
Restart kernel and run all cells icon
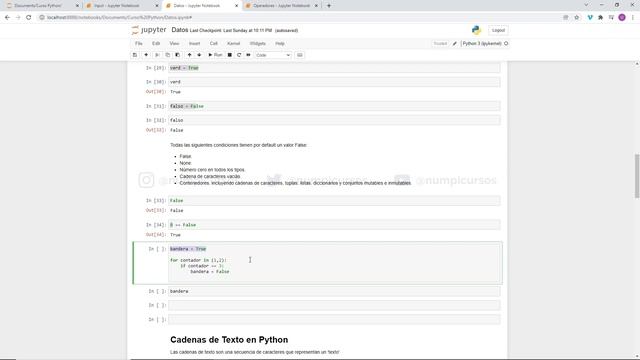249,55
